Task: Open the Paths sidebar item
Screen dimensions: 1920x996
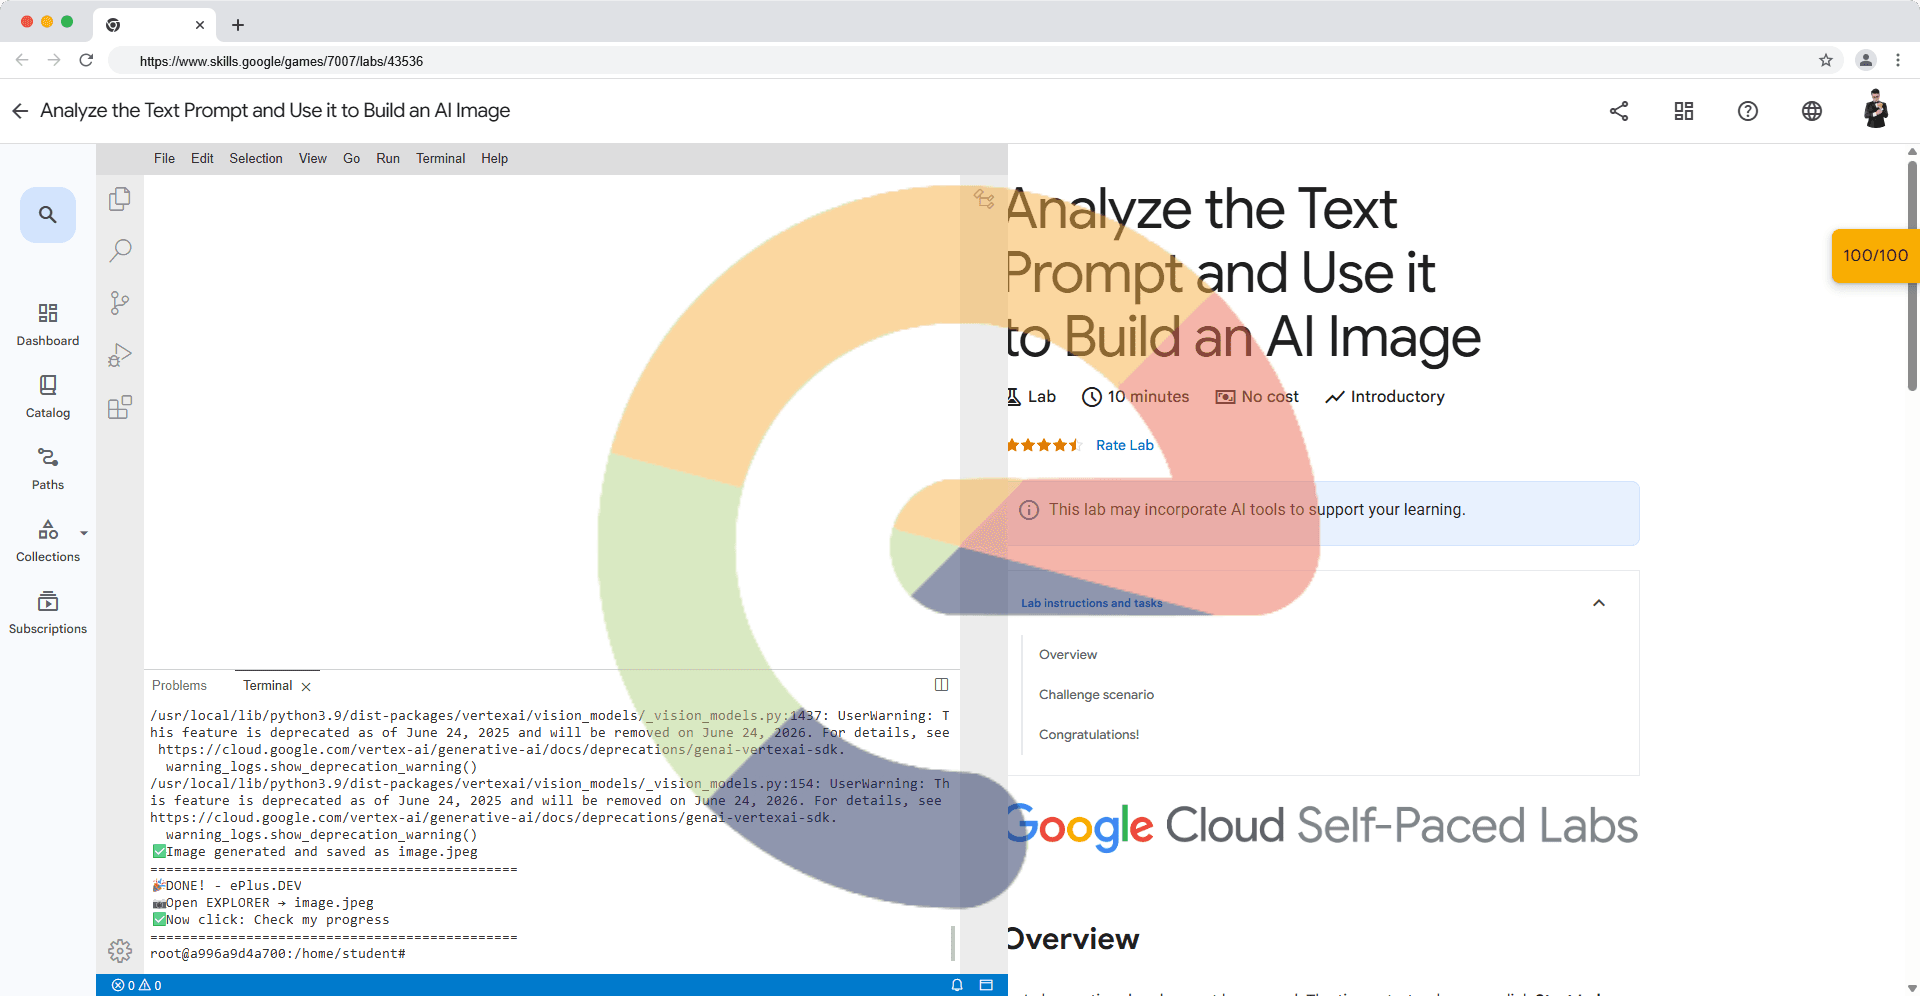Action: click(48, 469)
